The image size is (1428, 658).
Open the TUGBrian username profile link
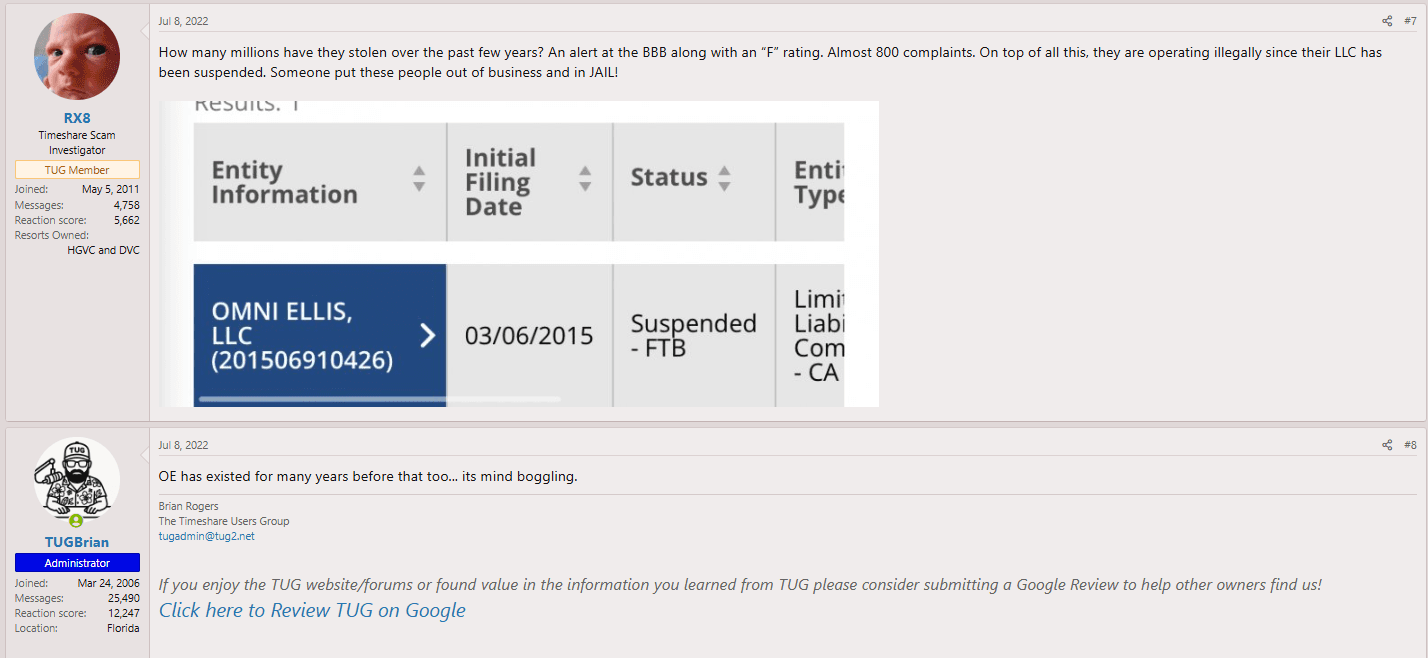77,542
